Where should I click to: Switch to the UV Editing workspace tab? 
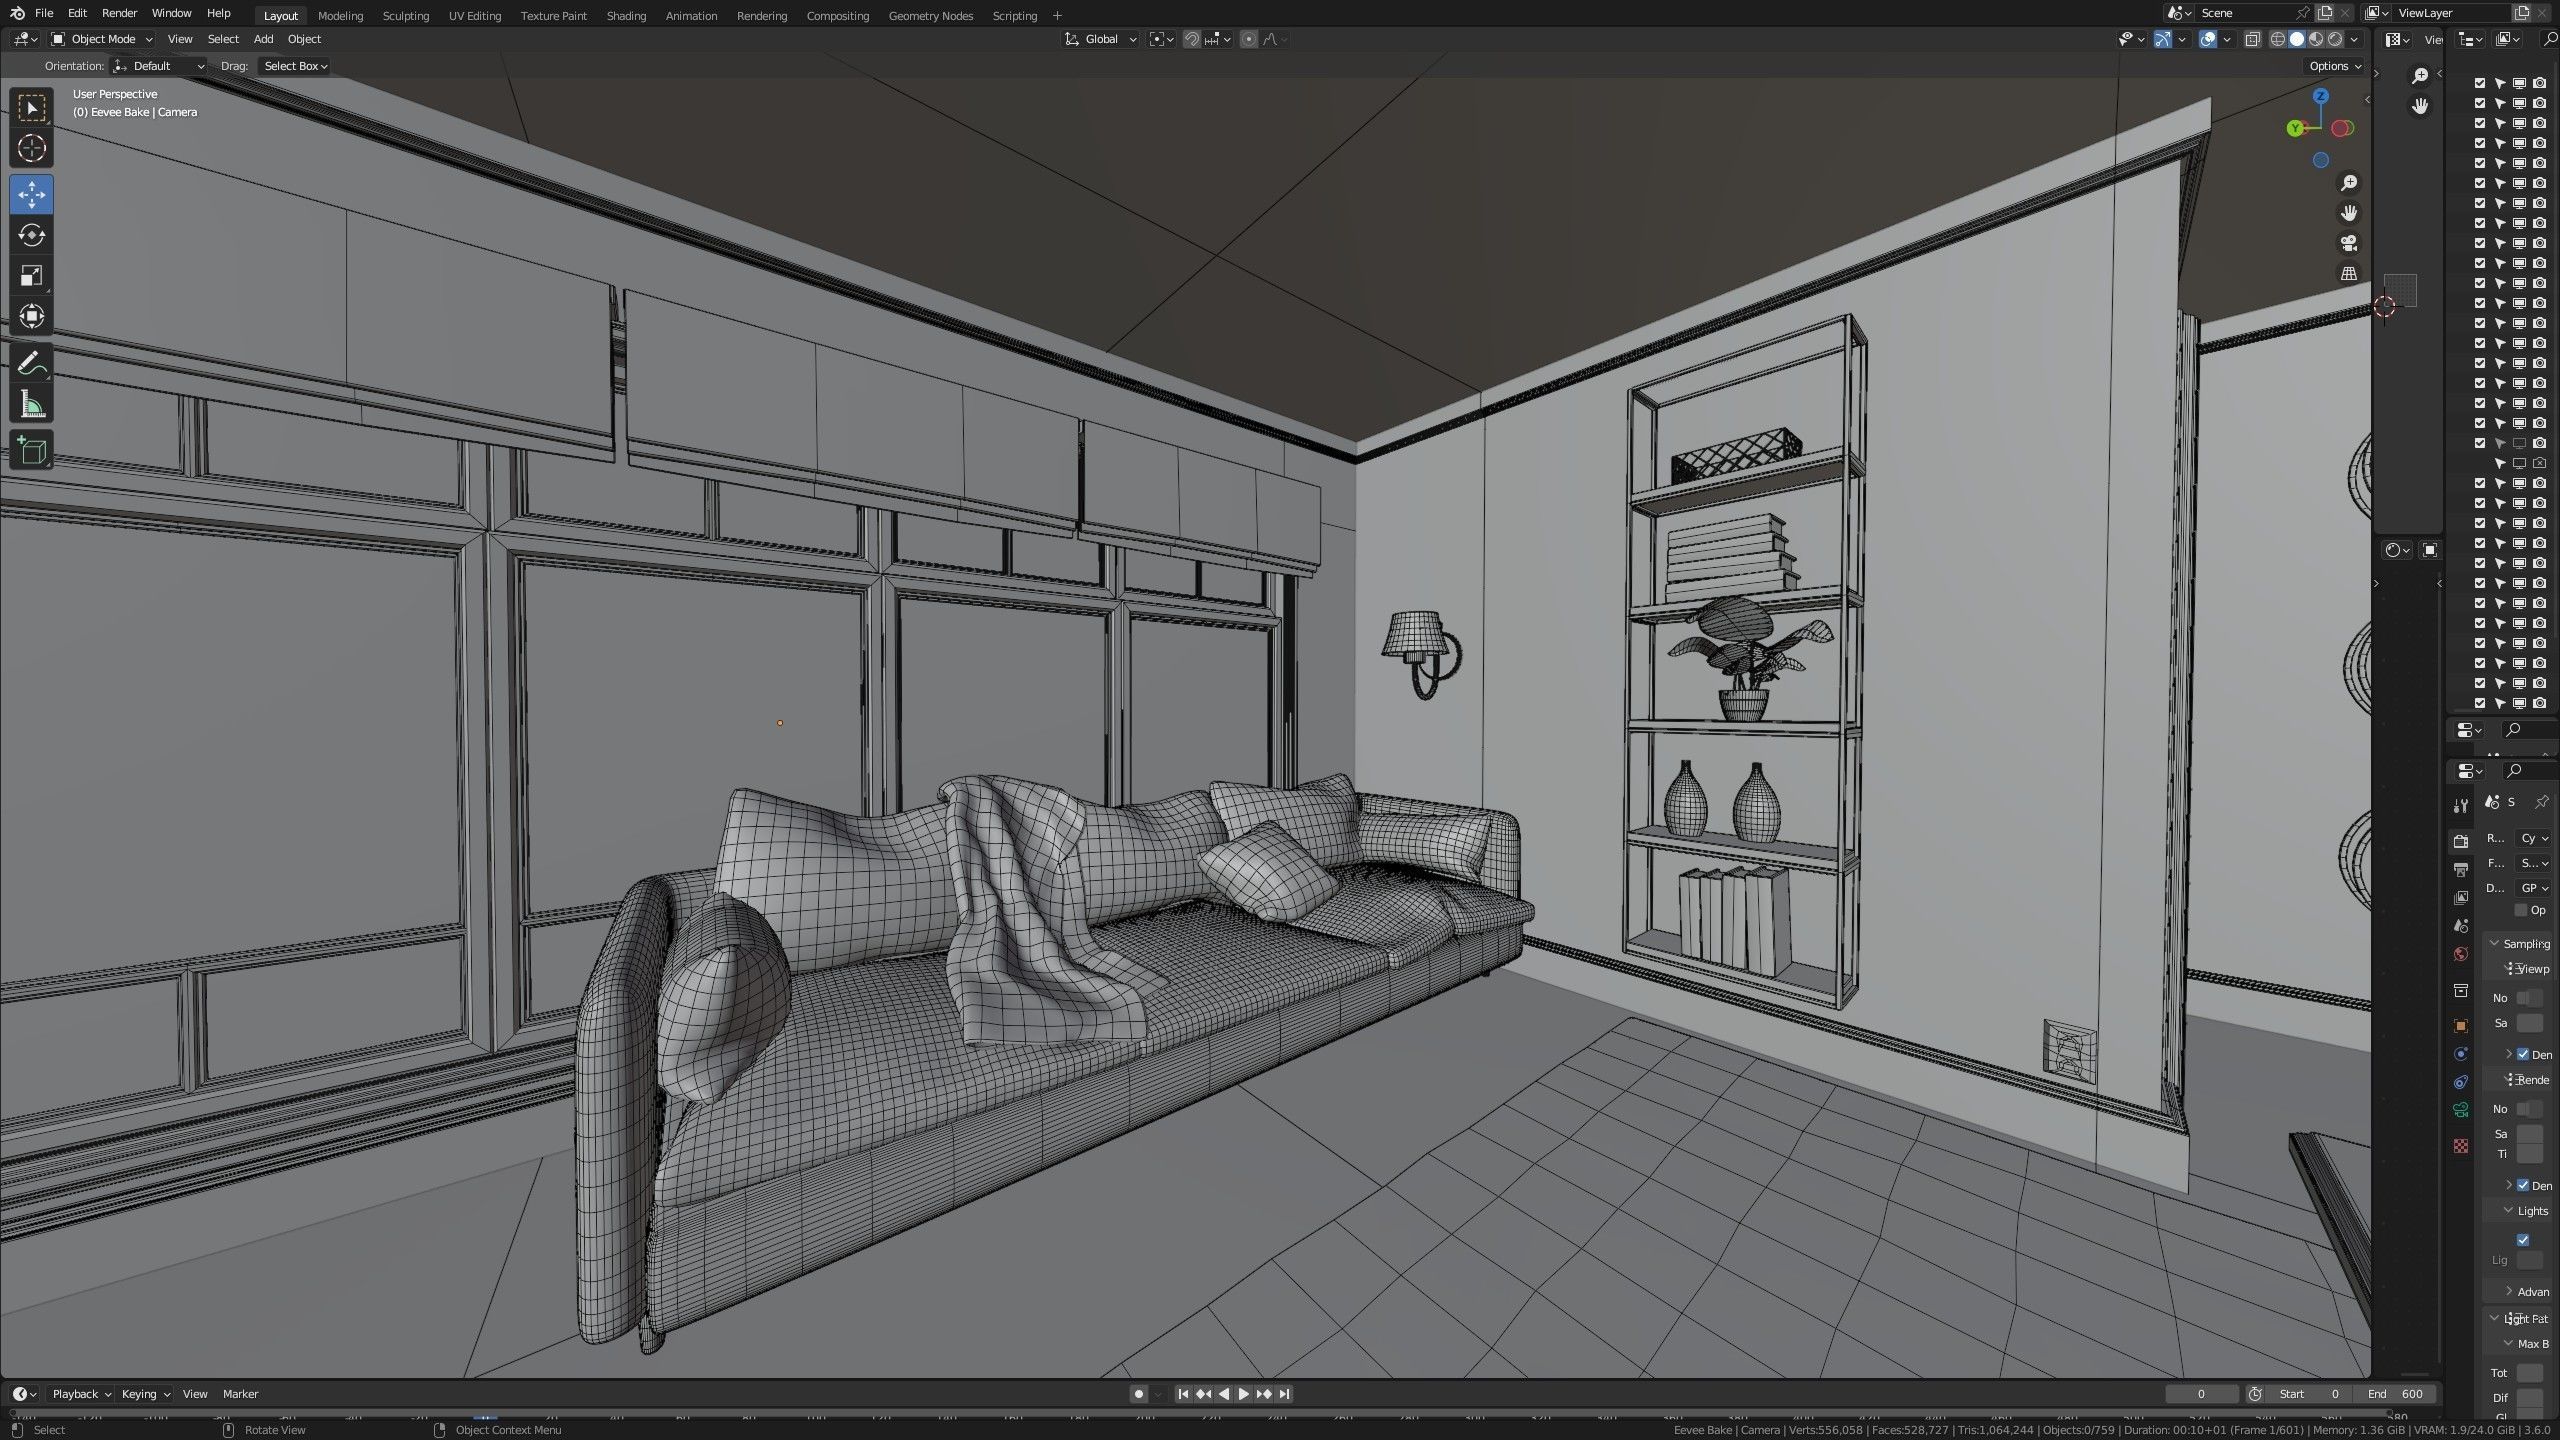coord(474,16)
